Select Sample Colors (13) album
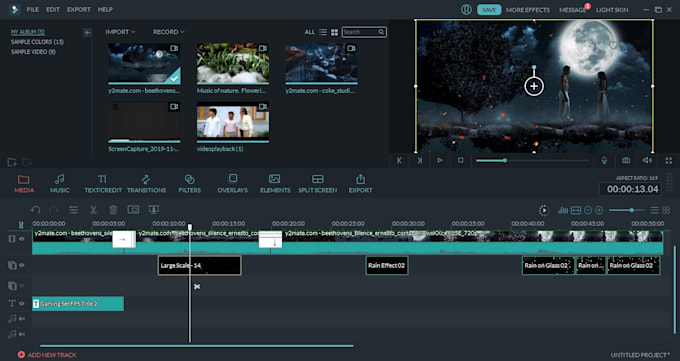Viewport: 680px width, 361px height. pyautogui.click(x=37, y=42)
